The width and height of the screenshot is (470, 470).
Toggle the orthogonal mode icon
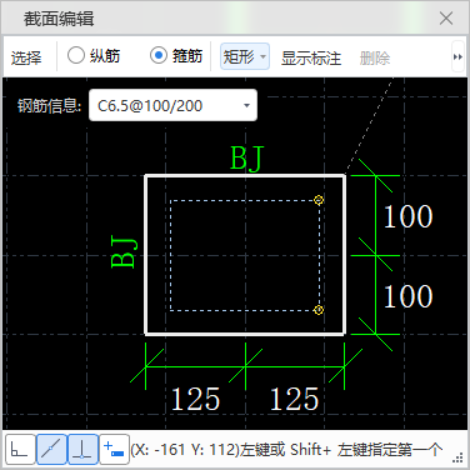pos(20,449)
